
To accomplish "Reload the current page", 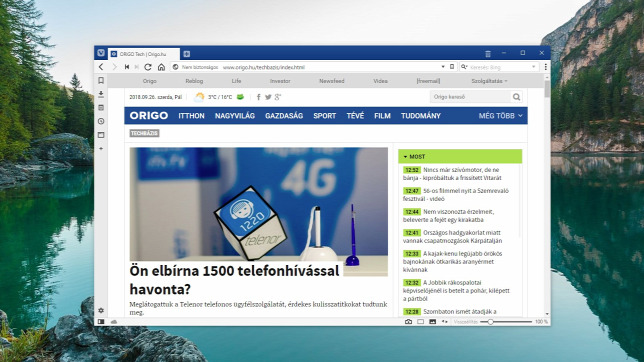I will [x=148, y=67].
